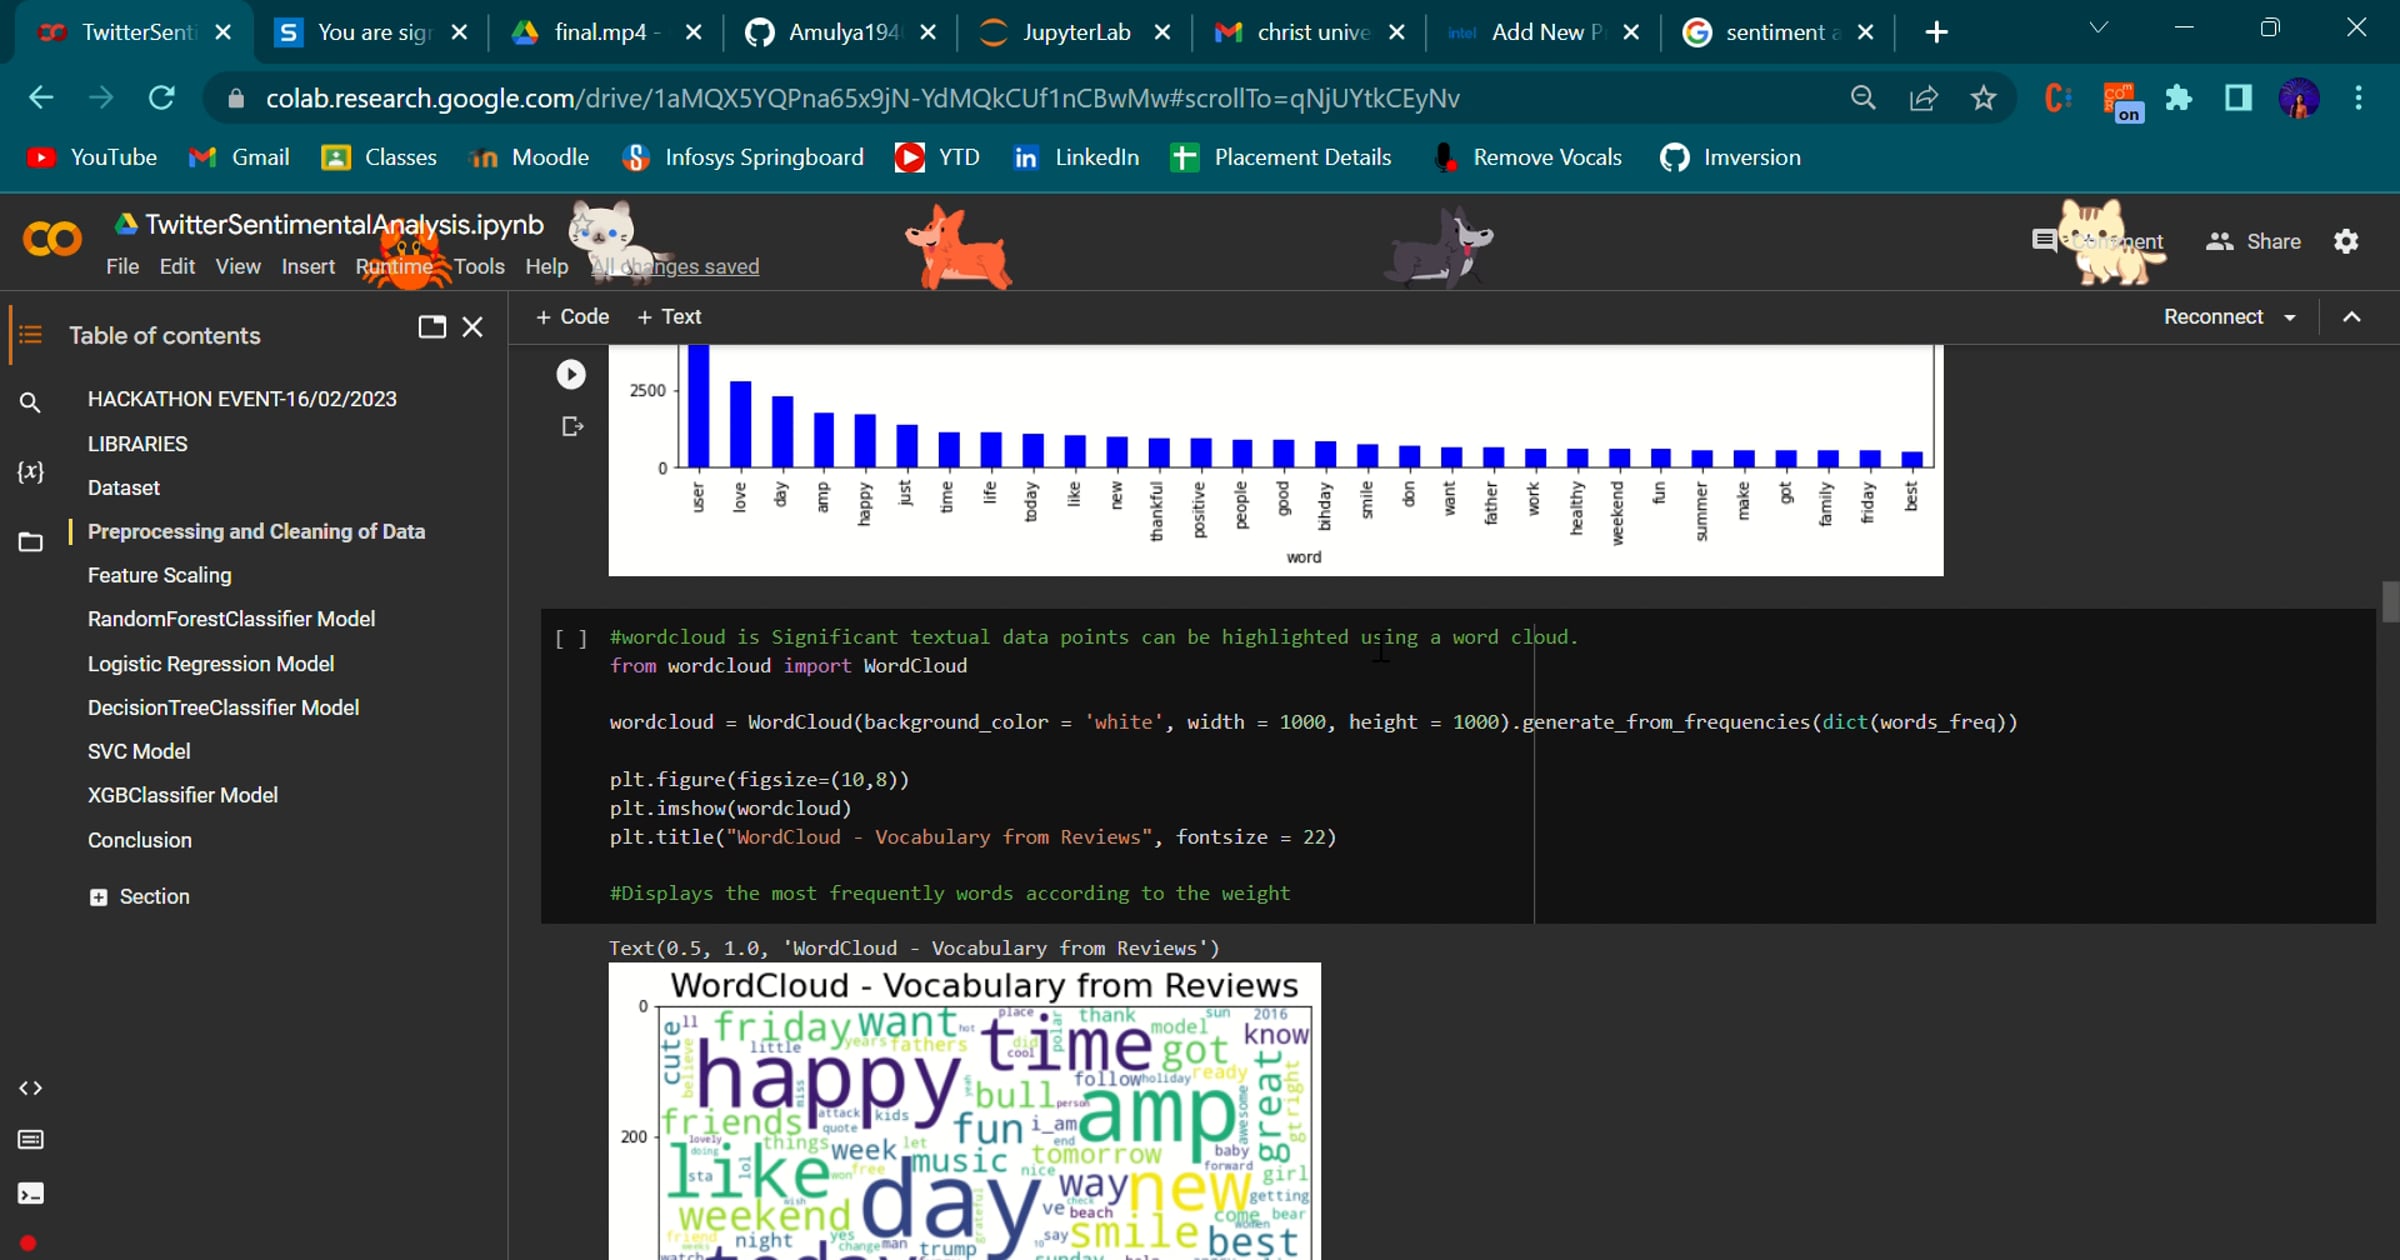Open the Files folder sidebar icon
Screen dimensions: 2400x1260
30,542
